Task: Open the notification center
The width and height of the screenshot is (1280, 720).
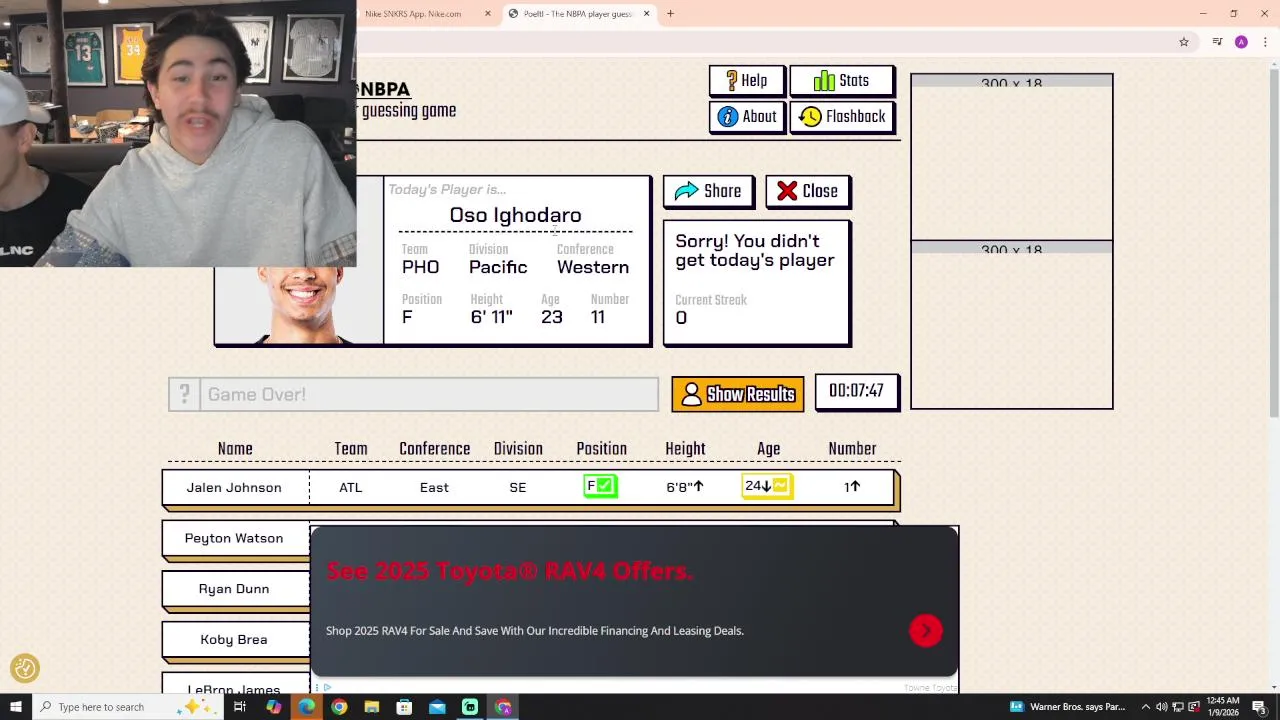Action: pos(1259,707)
